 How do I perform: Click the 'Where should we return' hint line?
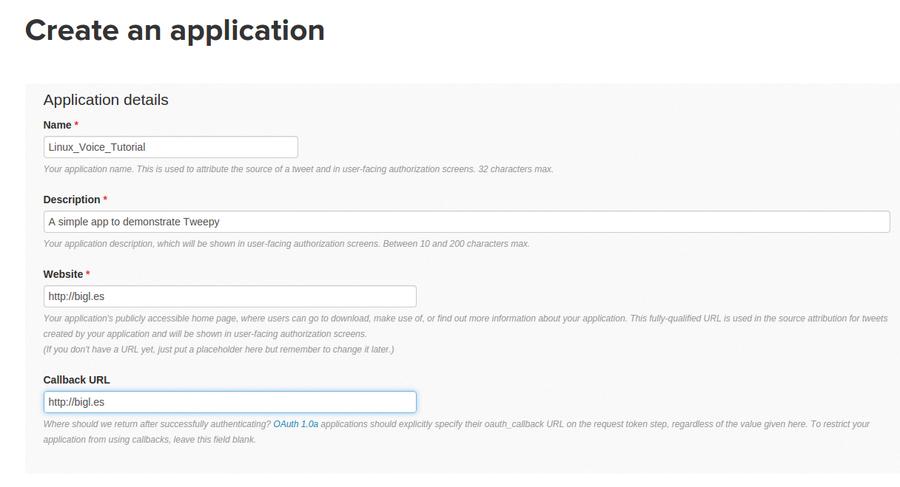(x=456, y=424)
